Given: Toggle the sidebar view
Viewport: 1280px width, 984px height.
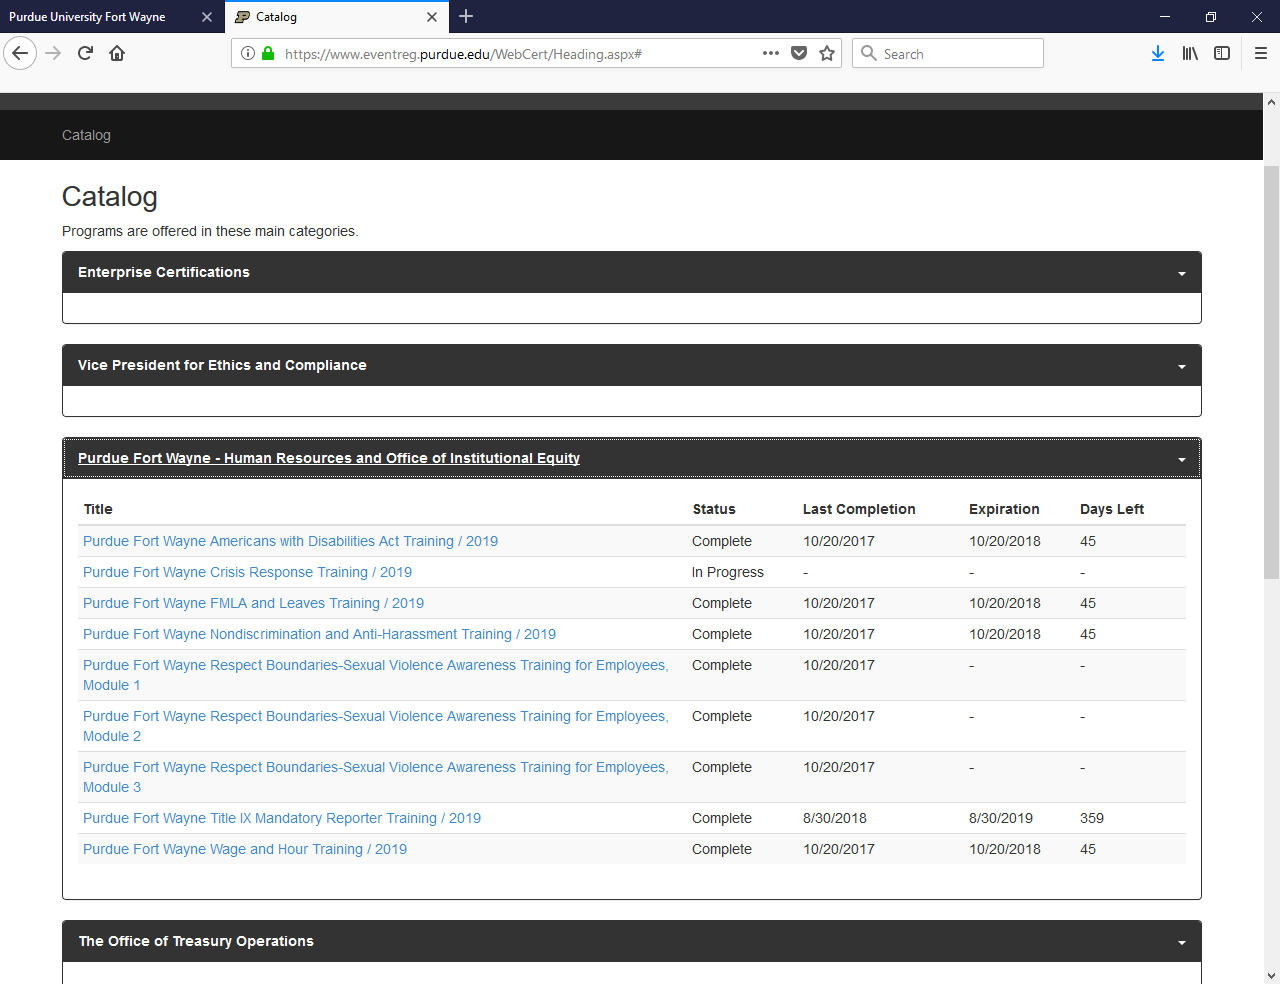Looking at the screenshot, I should point(1222,53).
